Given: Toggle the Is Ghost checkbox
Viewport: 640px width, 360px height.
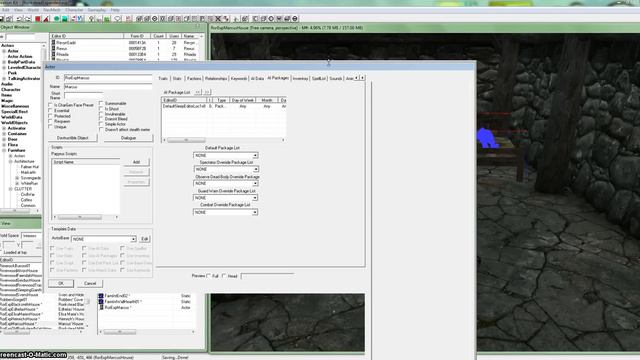Looking at the screenshot, I should [x=101, y=109].
